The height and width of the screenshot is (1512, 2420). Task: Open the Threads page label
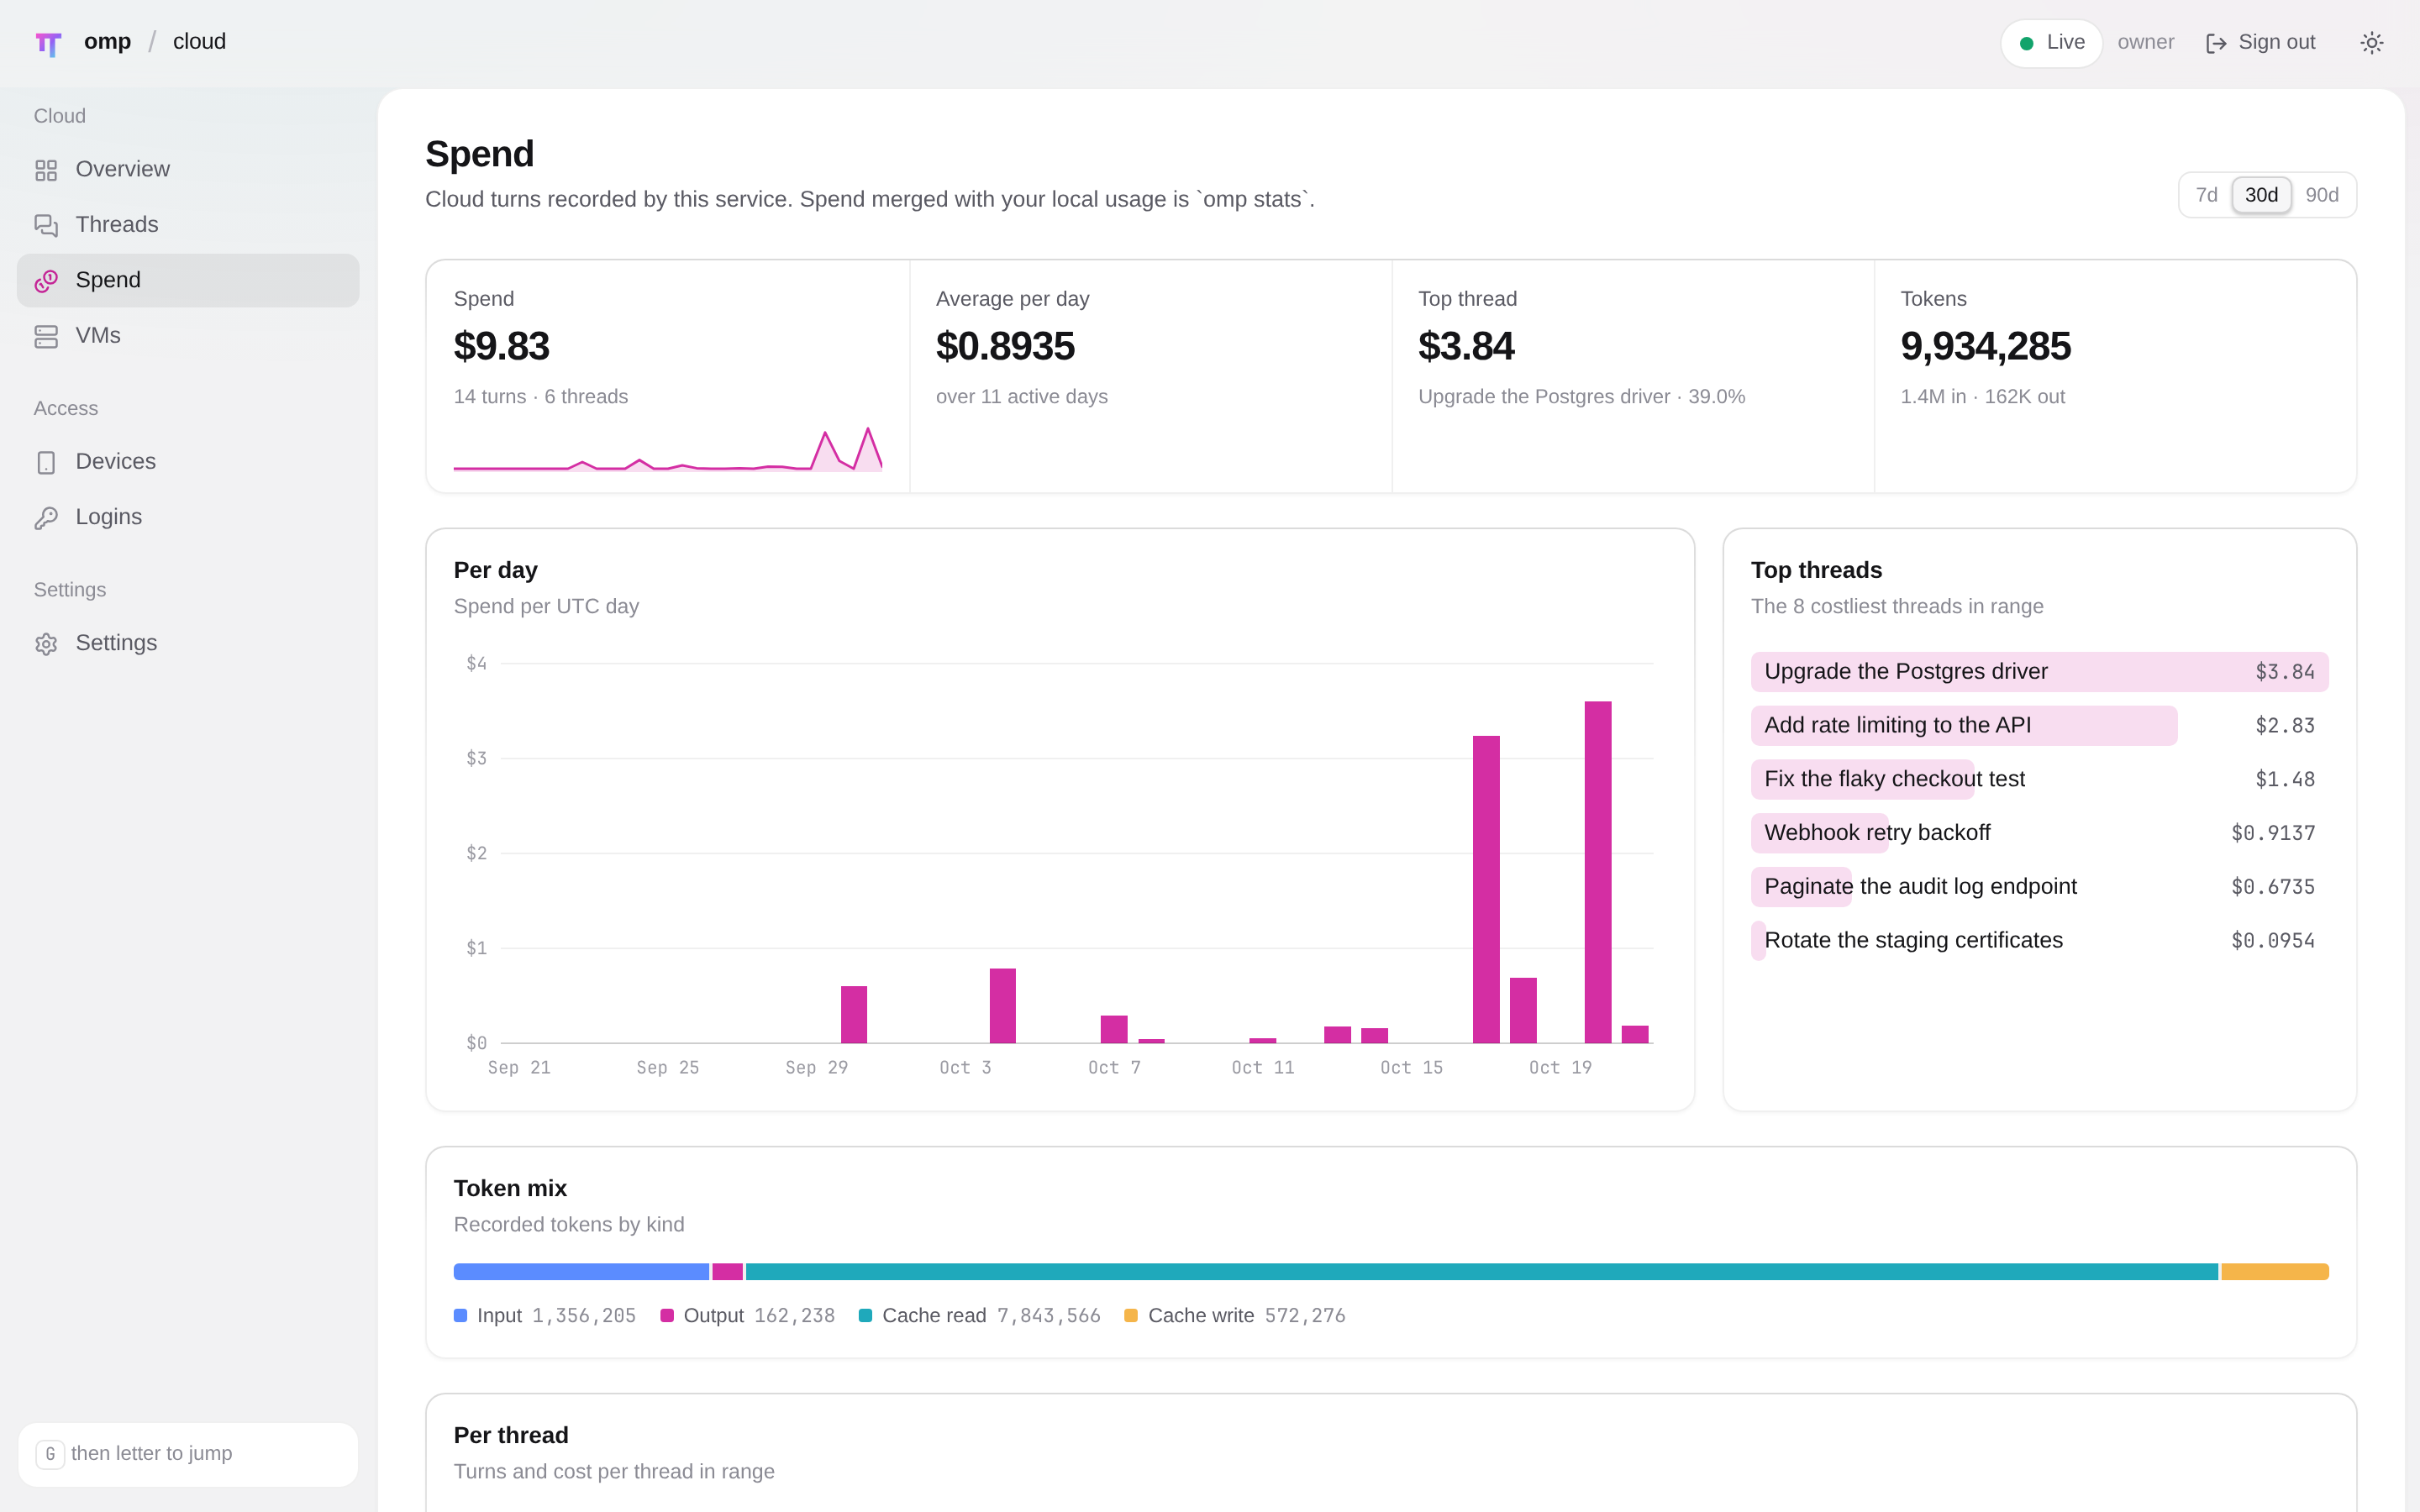[117, 224]
